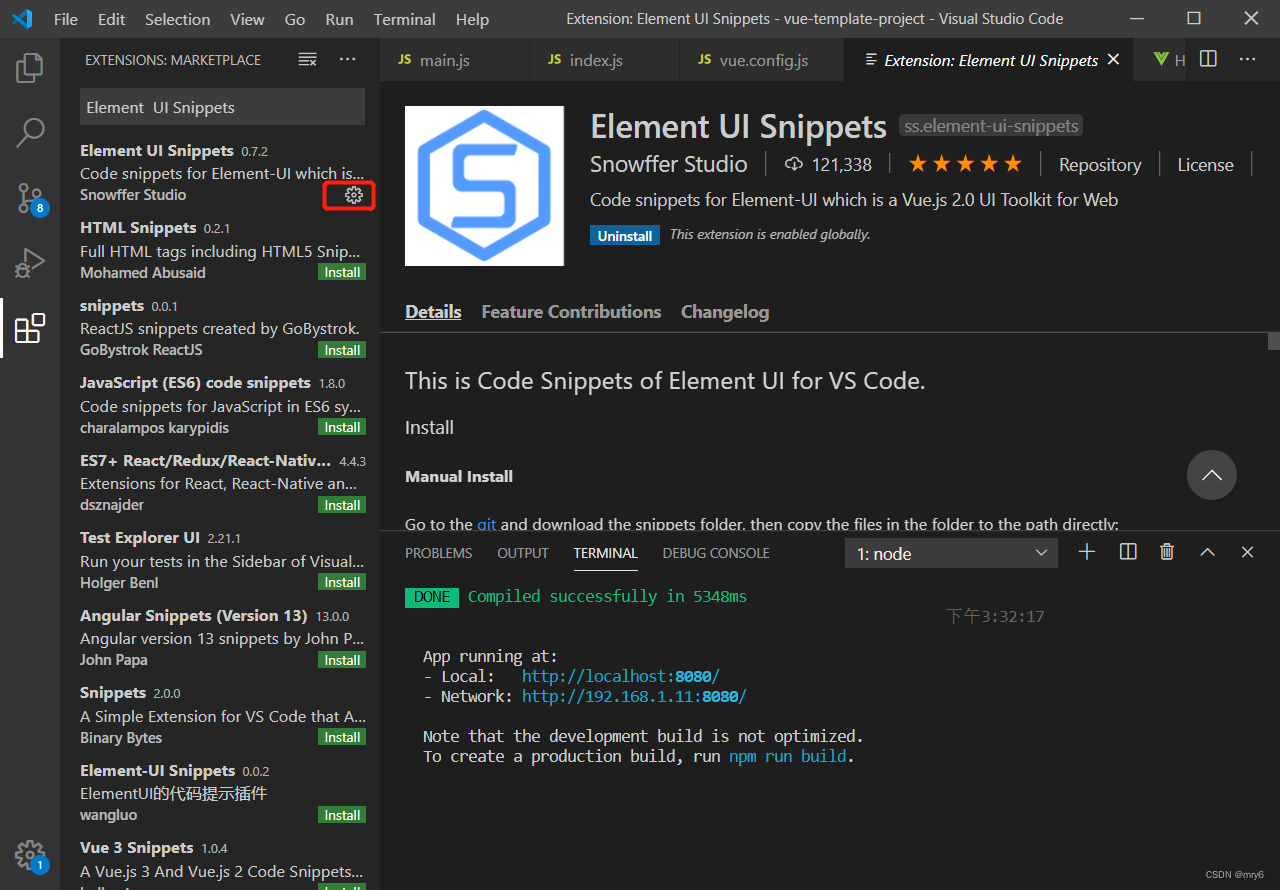Click the VS Code logo in title bar
This screenshot has height=890, width=1280.
tap(22, 19)
